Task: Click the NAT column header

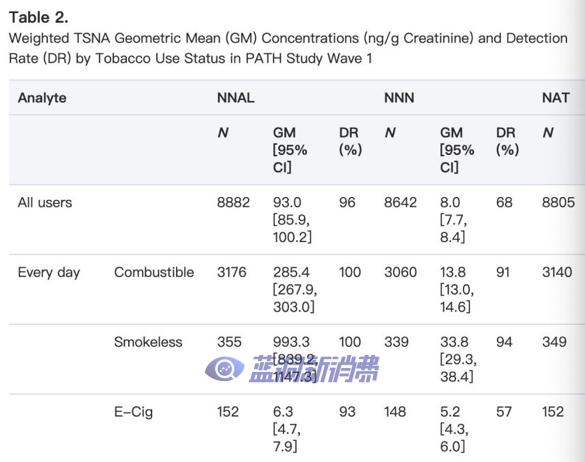Action: point(556,98)
